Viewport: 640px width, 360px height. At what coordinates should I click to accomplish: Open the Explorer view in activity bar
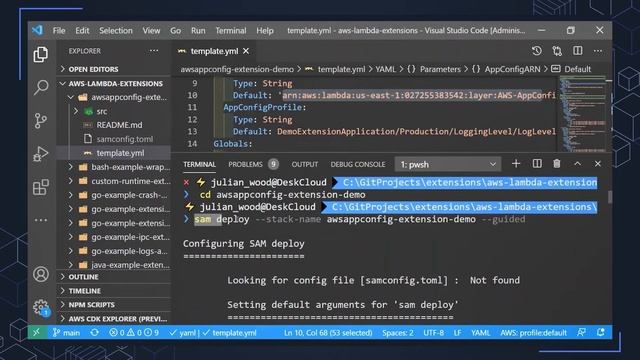coord(41,54)
